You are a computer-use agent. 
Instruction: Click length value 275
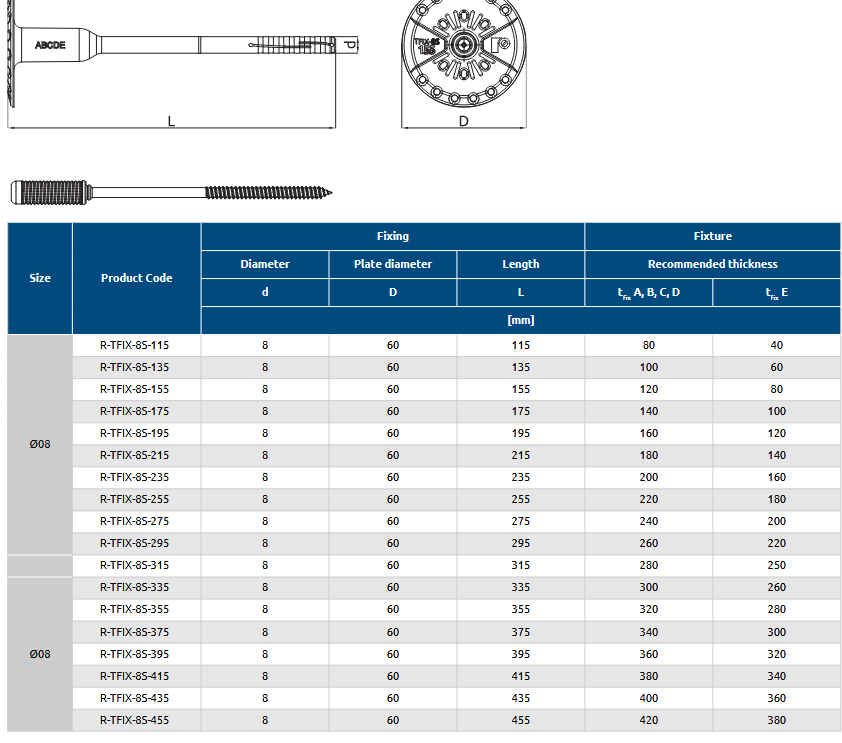tap(520, 521)
